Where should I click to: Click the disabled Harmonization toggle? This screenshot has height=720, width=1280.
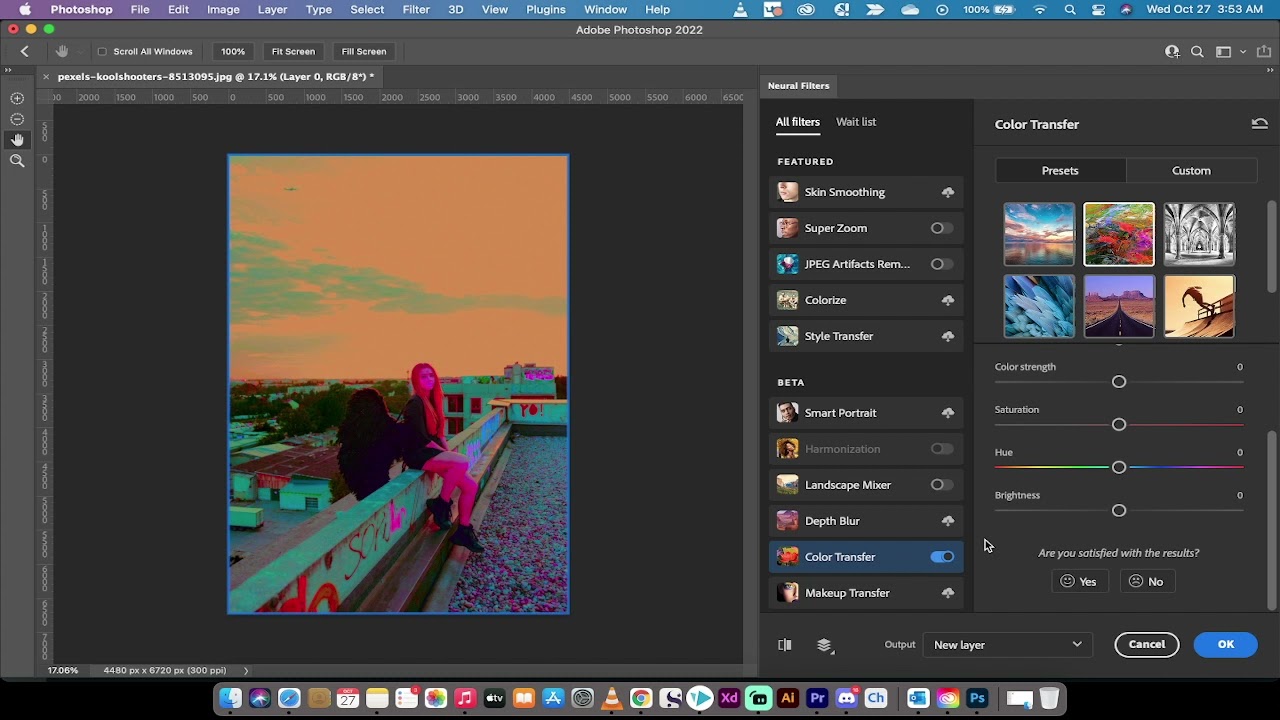(941, 449)
